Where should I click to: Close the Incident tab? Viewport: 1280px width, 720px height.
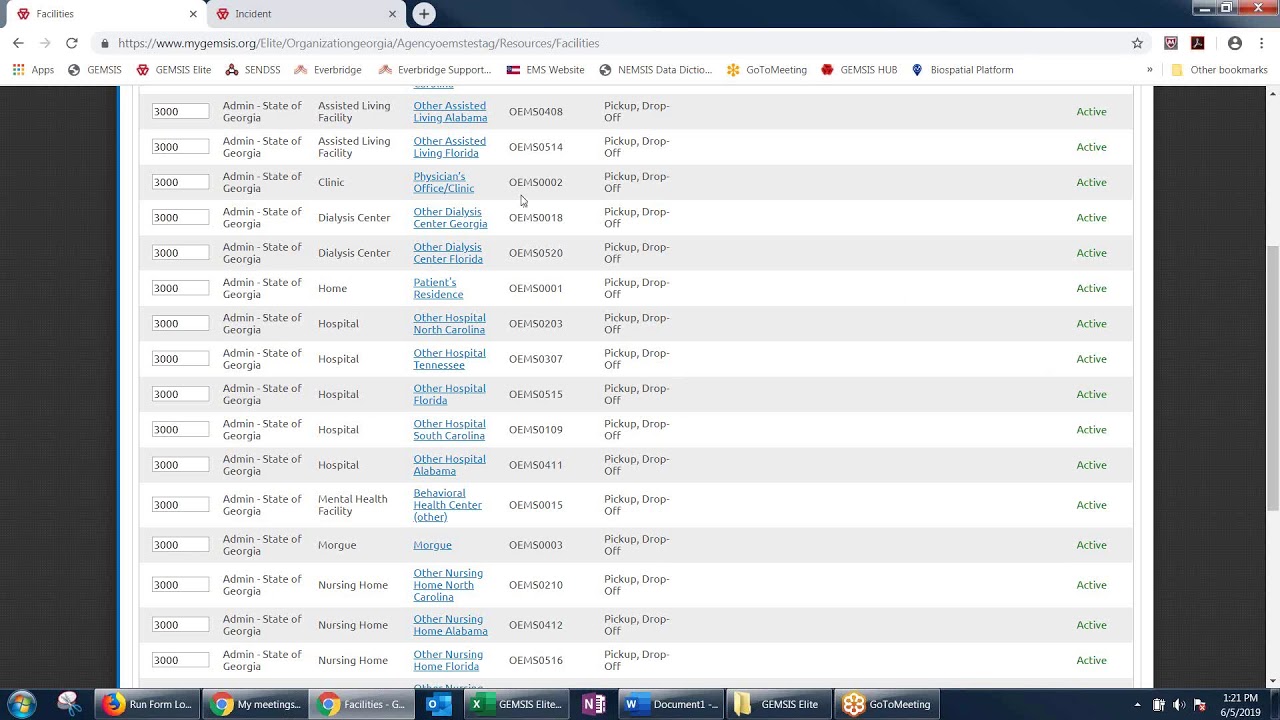click(392, 14)
